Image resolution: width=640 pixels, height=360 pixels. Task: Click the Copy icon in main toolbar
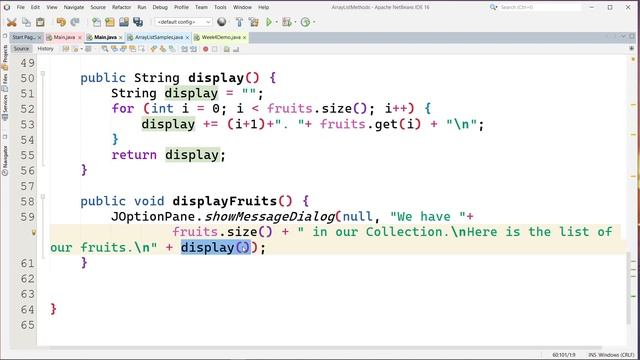click(x=26, y=22)
